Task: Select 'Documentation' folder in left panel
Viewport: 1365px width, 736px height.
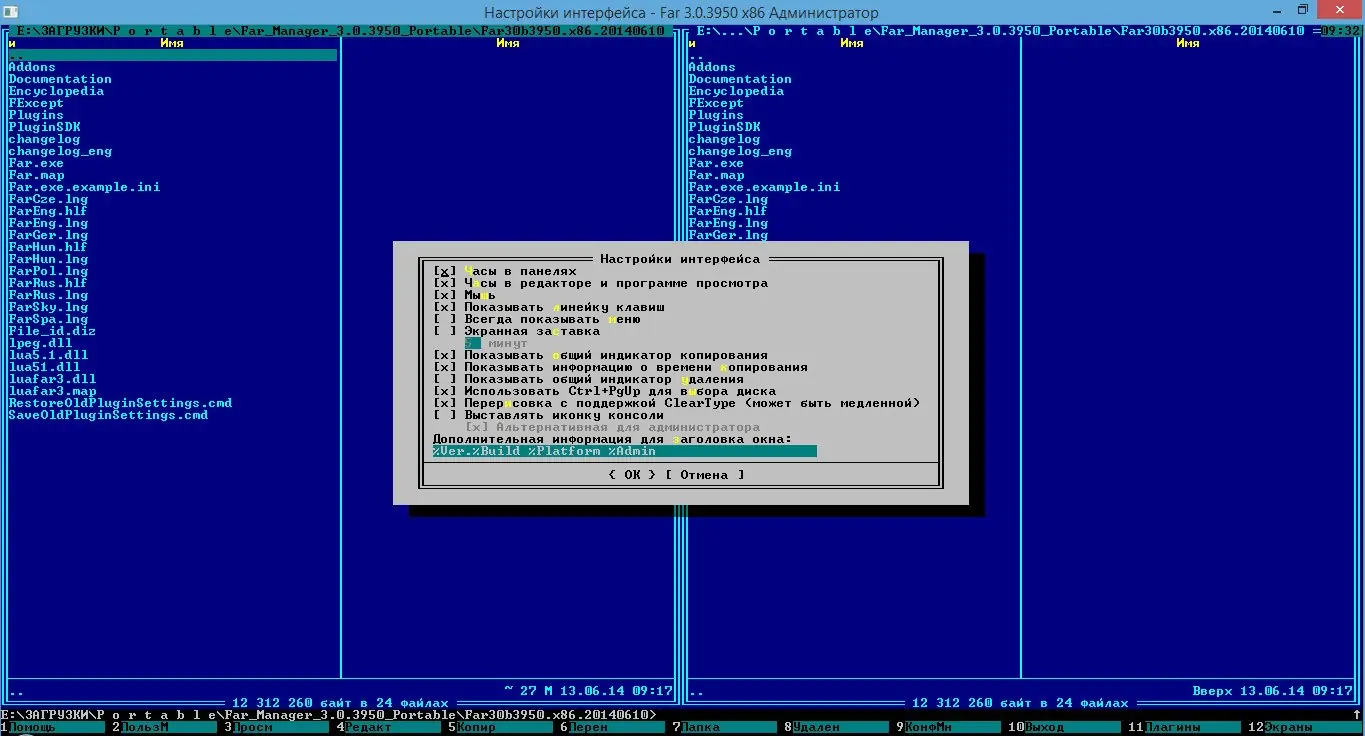Action: click(60, 79)
